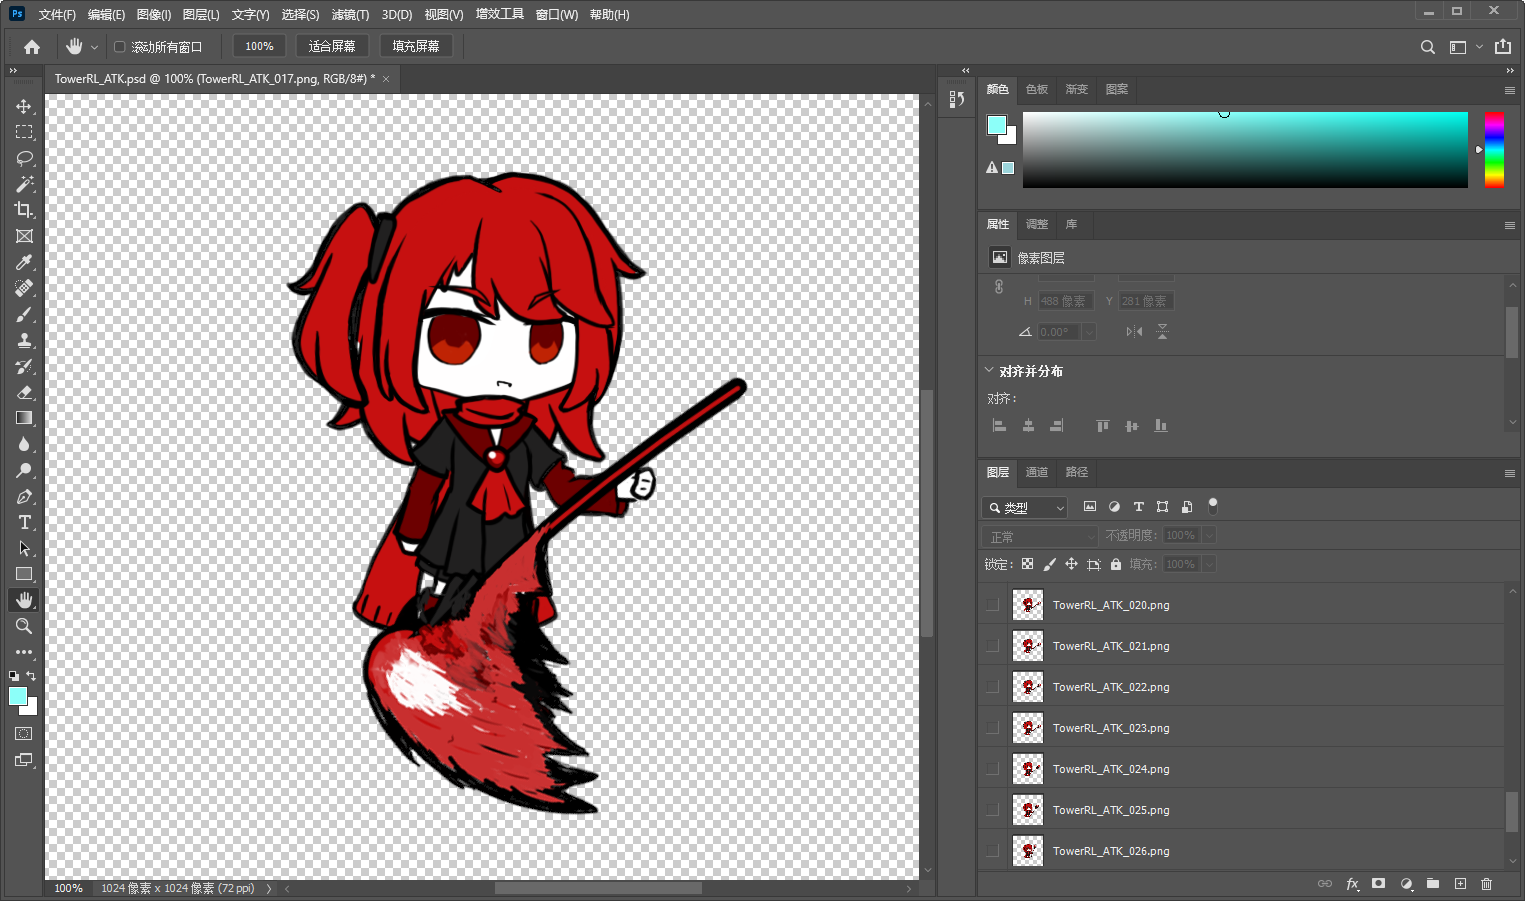Switch to the Channels tab
Viewport: 1525px width, 901px height.
1037,472
